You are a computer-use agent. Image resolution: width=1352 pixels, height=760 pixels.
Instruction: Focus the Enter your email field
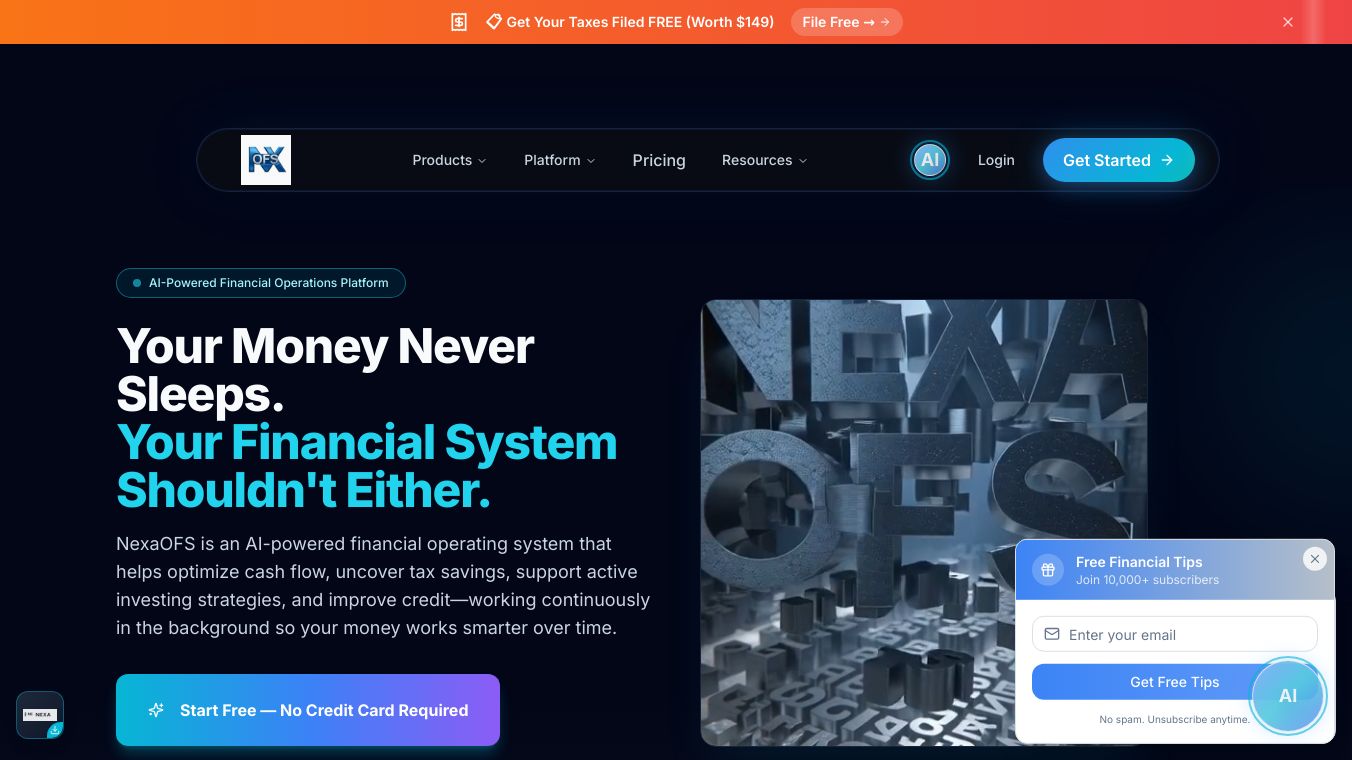[x=1174, y=634]
